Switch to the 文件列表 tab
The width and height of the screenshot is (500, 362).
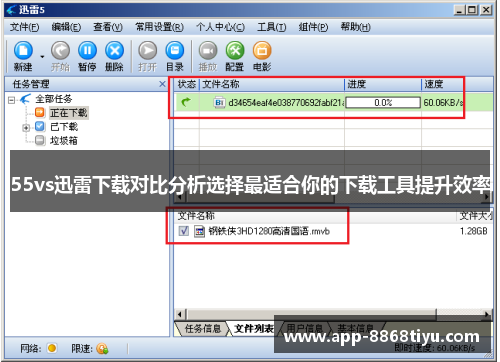click(254, 329)
